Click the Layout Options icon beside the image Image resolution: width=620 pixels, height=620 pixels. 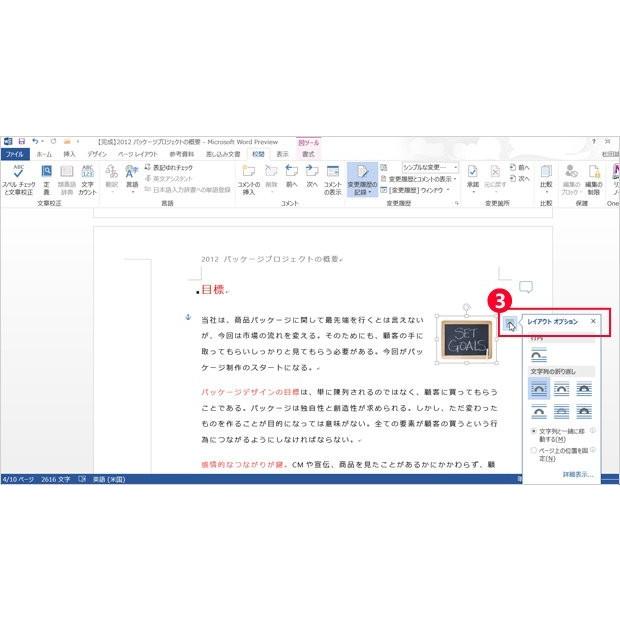coord(510,324)
